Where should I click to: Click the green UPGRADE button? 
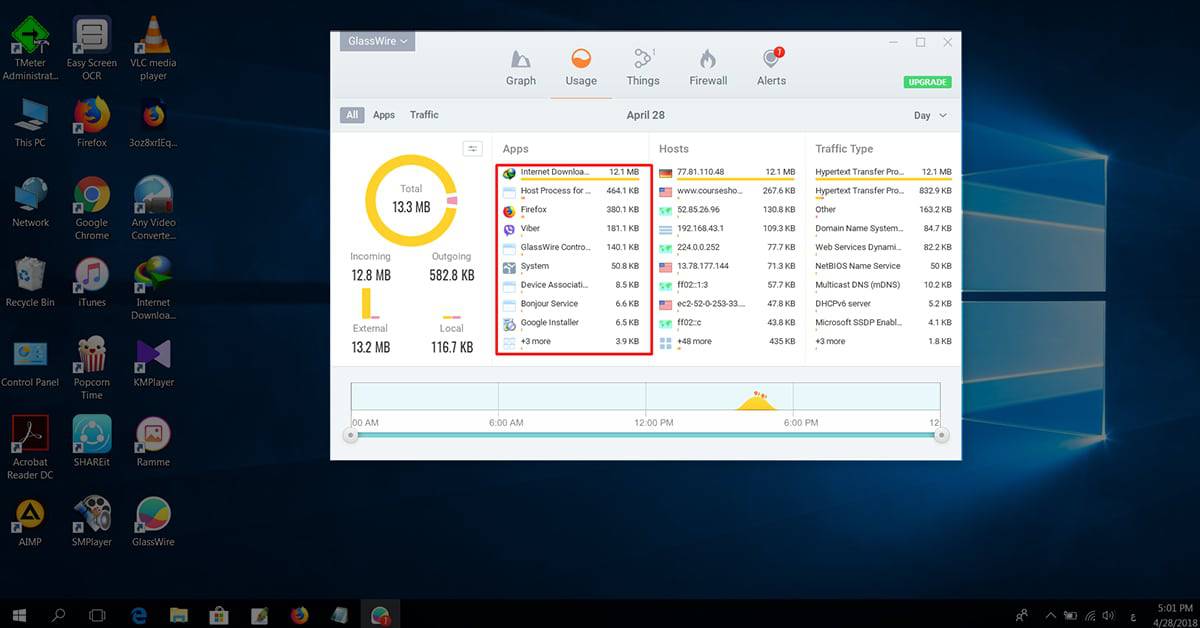click(x=928, y=82)
